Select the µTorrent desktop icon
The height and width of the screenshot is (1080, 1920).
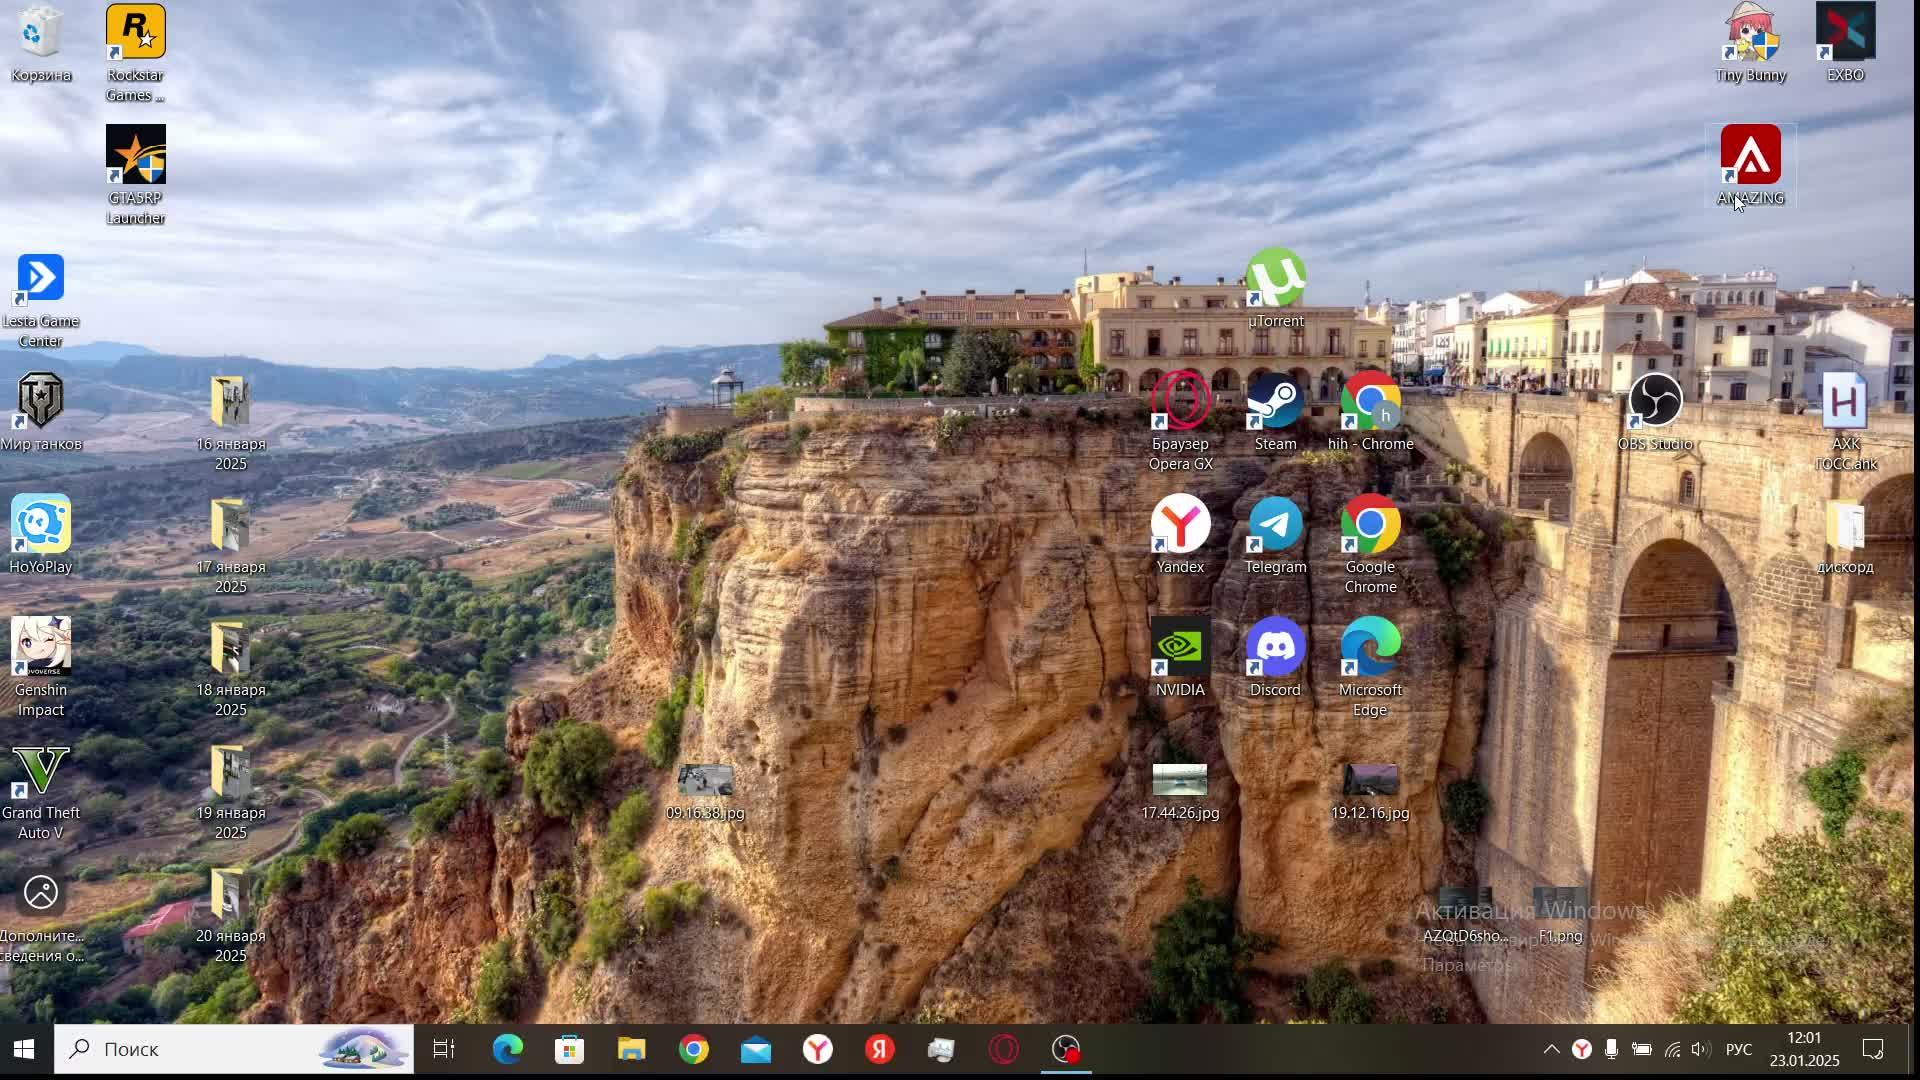coord(1275,288)
